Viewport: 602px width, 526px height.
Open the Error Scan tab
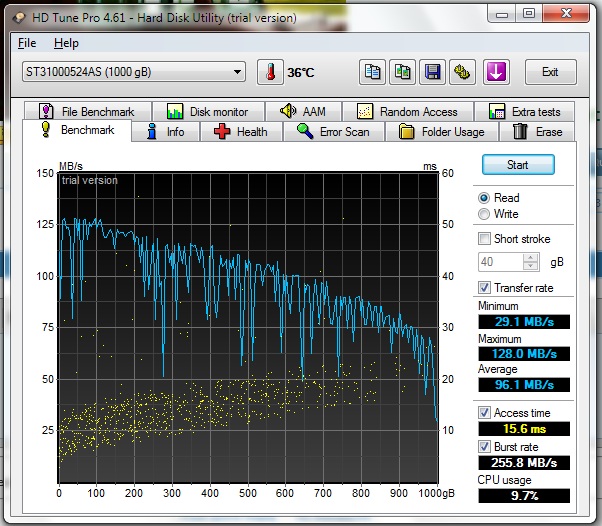[334, 132]
